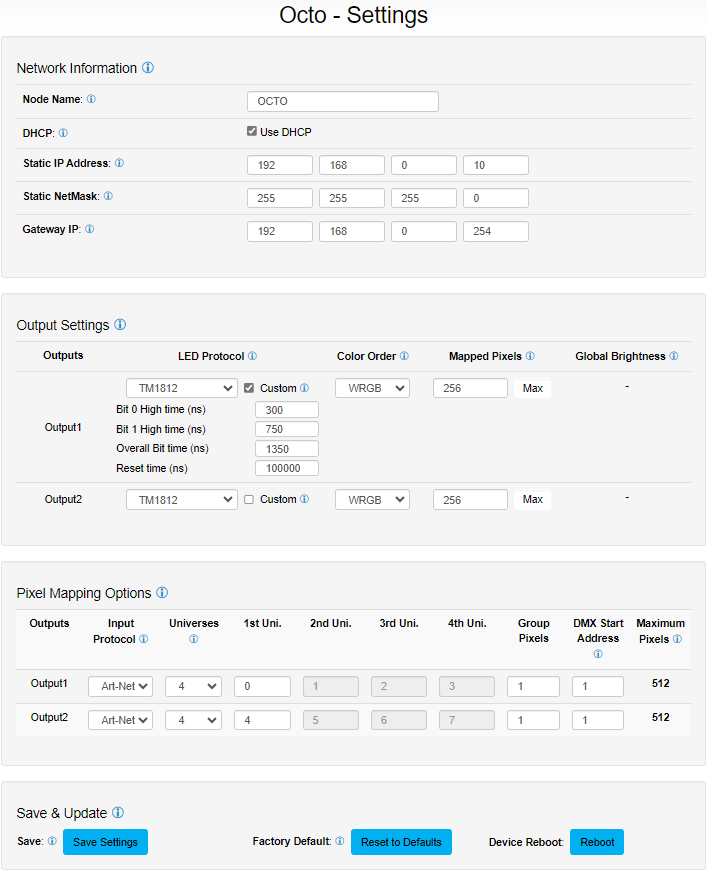Click the info icon beside Output2 Custom

tap(304, 499)
